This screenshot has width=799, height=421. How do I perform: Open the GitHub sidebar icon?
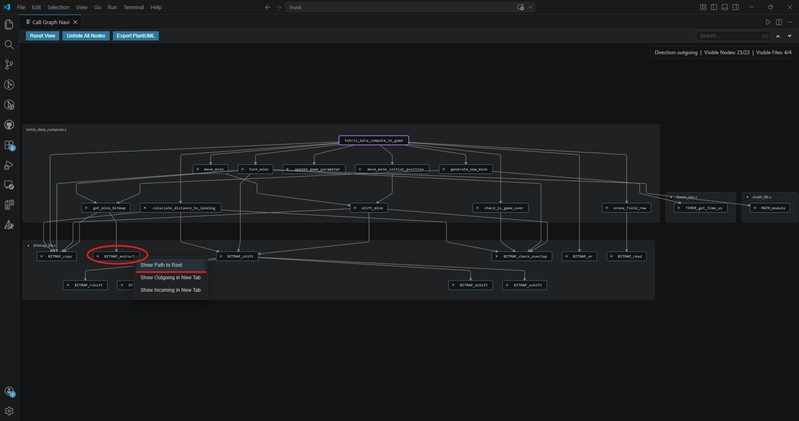9,125
